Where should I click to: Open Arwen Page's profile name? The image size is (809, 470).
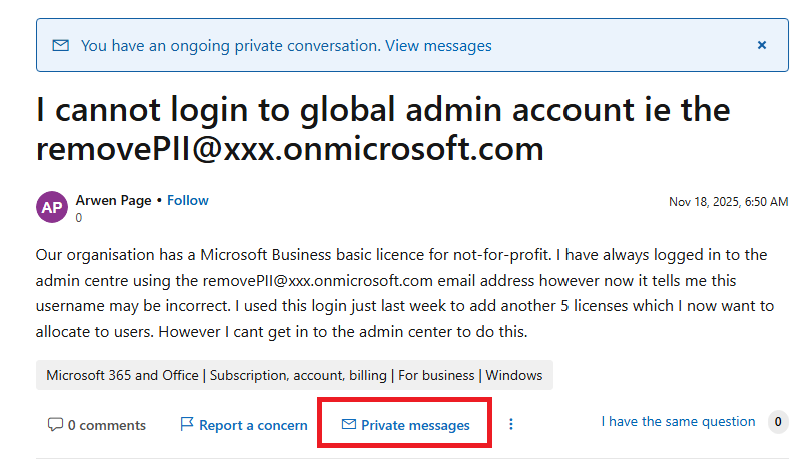coord(112,200)
